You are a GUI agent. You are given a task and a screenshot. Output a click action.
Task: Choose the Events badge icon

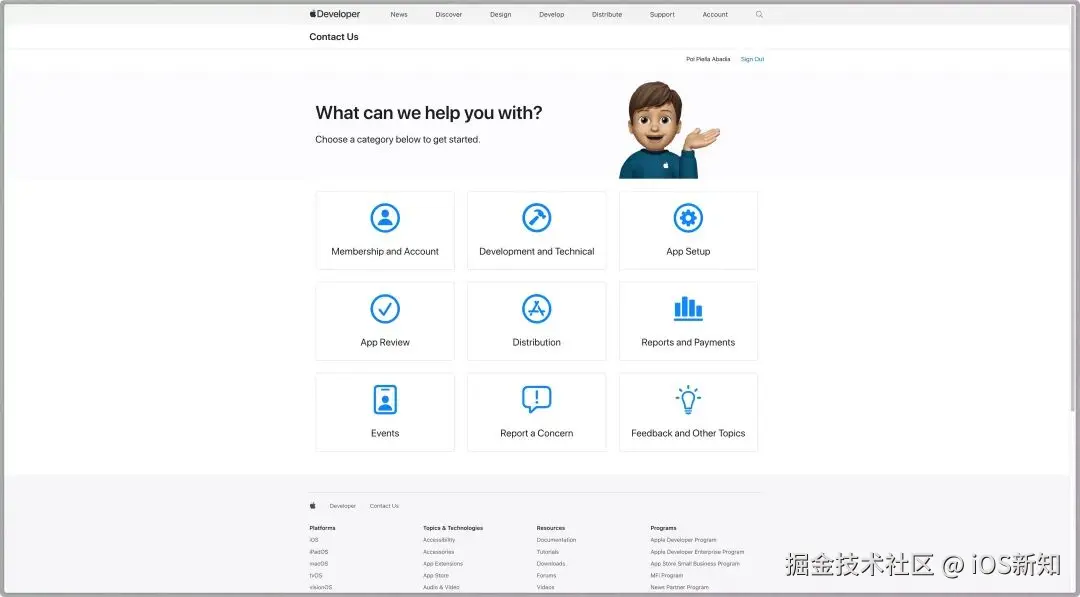click(x=385, y=399)
